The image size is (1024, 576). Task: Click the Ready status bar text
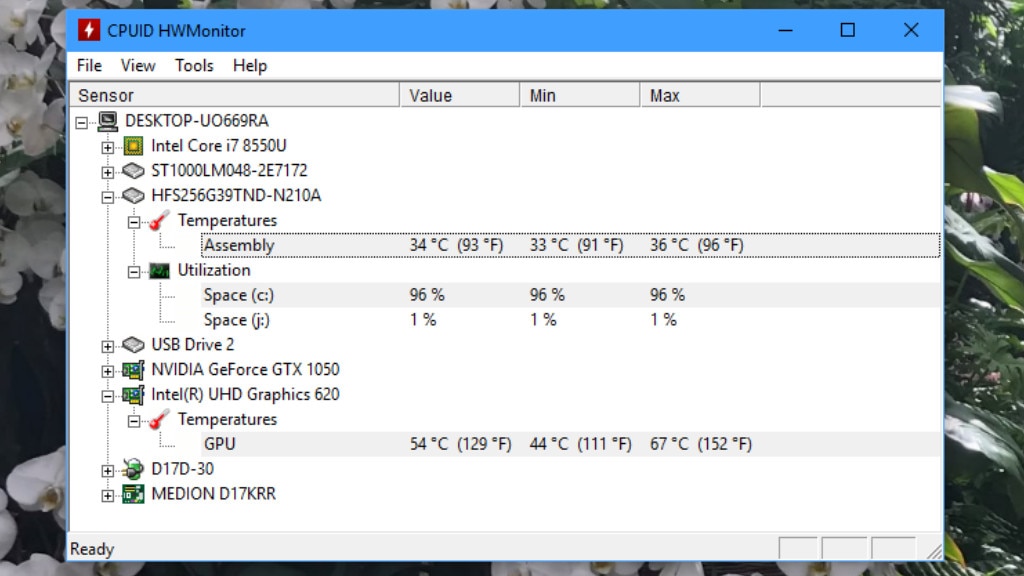pos(92,549)
